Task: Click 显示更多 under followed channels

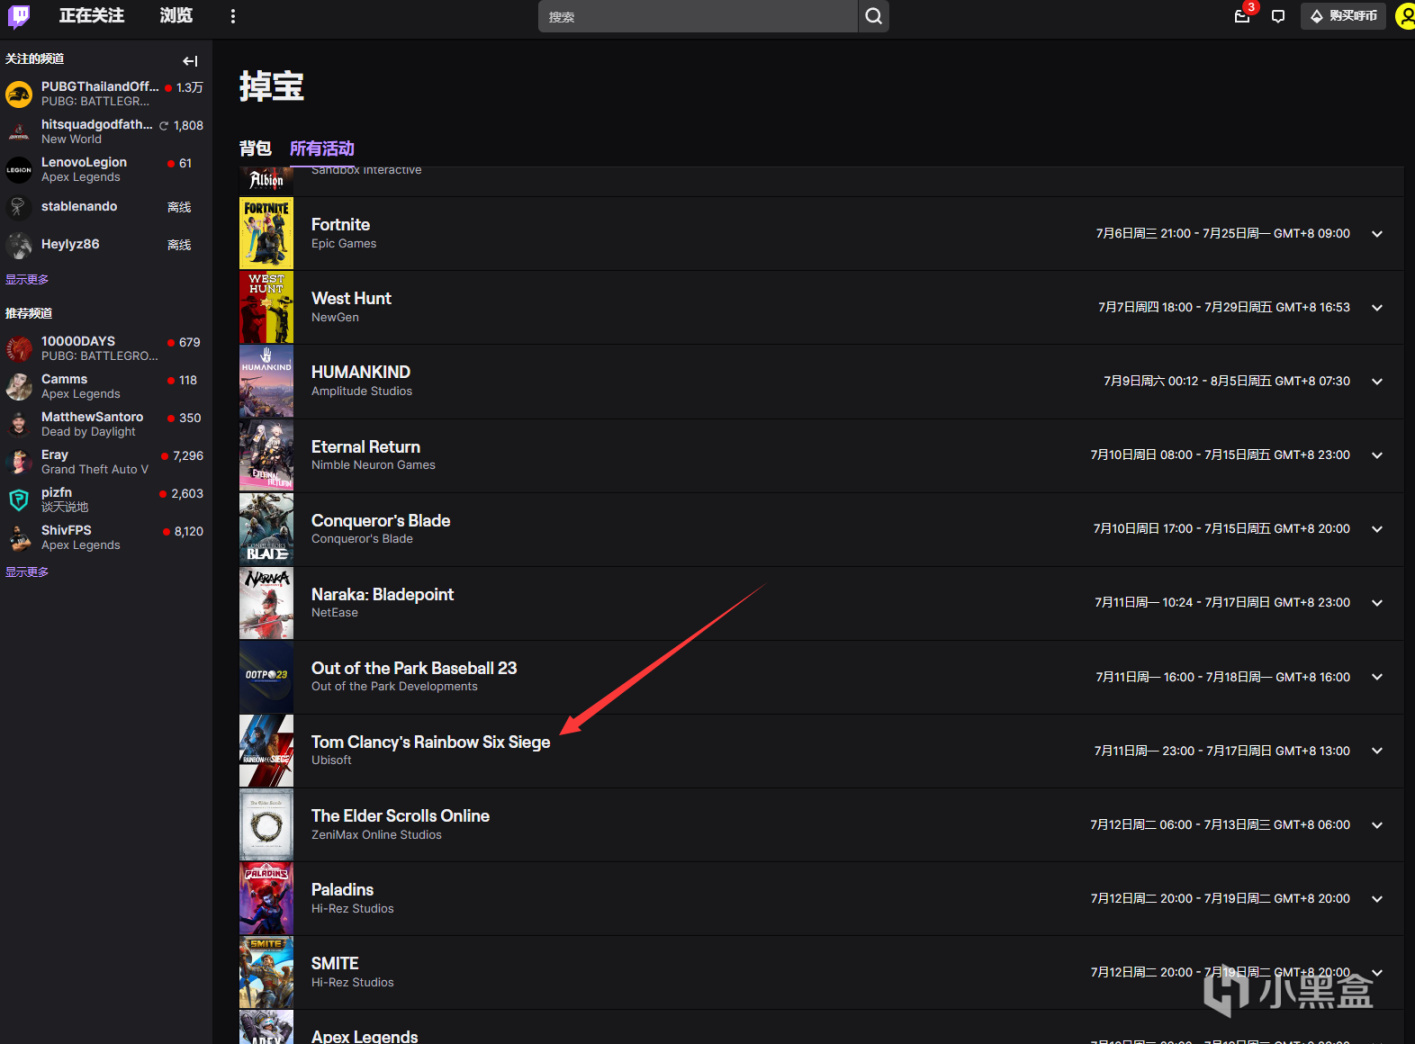Action: coord(27,280)
